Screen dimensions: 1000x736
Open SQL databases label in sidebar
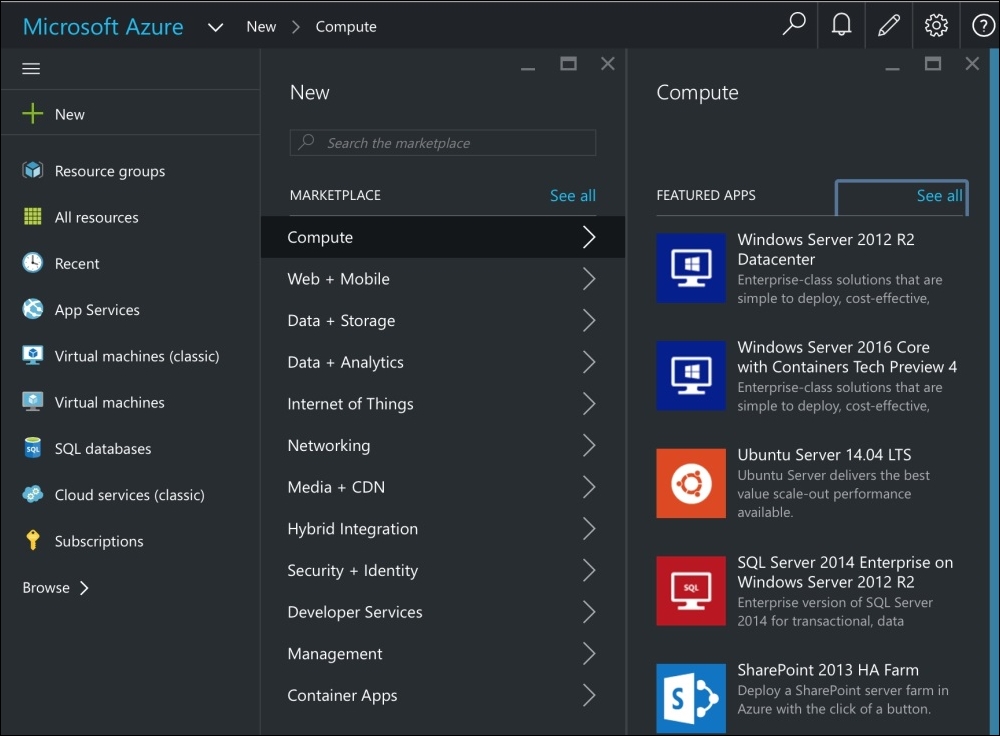pos(103,449)
